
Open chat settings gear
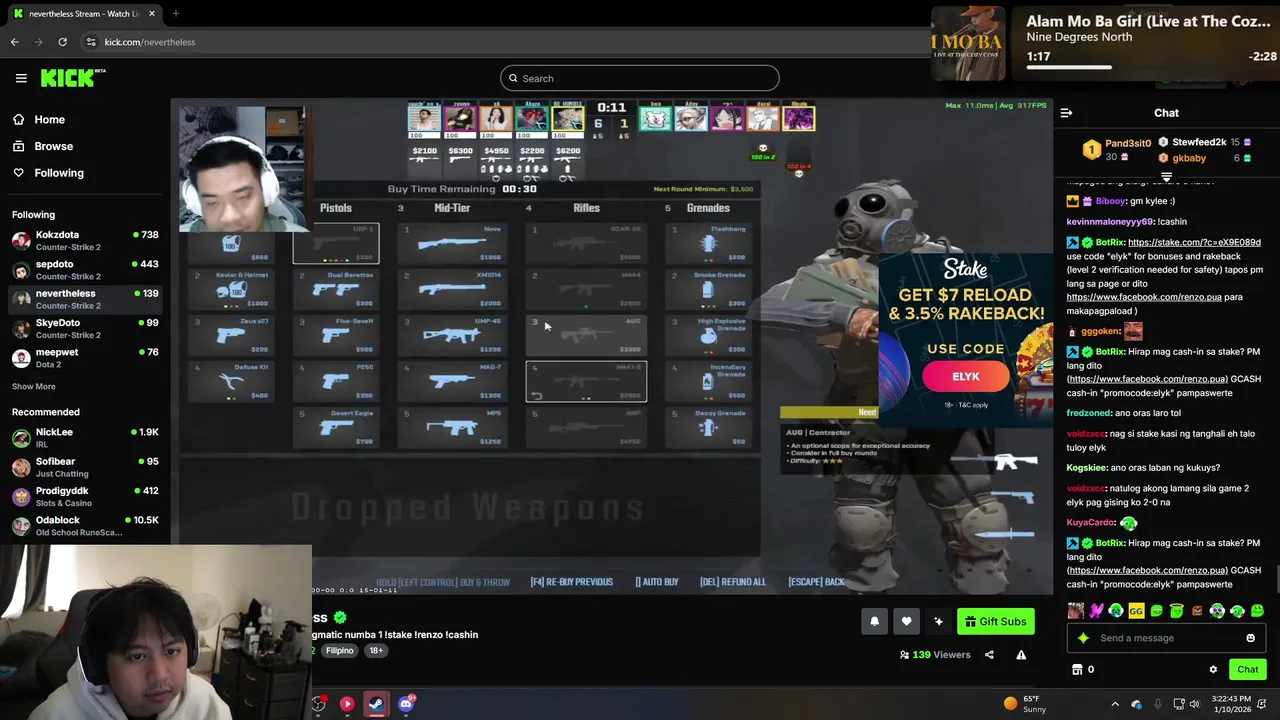pyautogui.click(x=1213, y=669)
